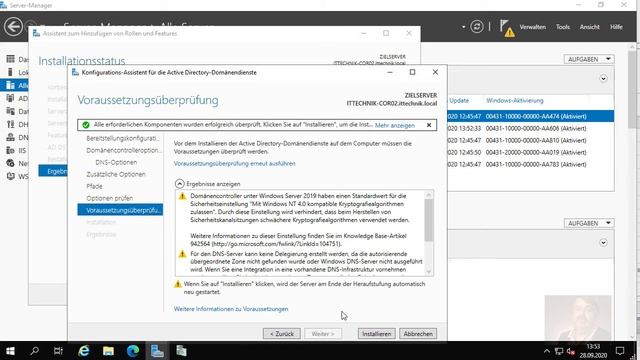Open File Explorer from the taskbar
640x360 pixels.
(x=108, y=351)
